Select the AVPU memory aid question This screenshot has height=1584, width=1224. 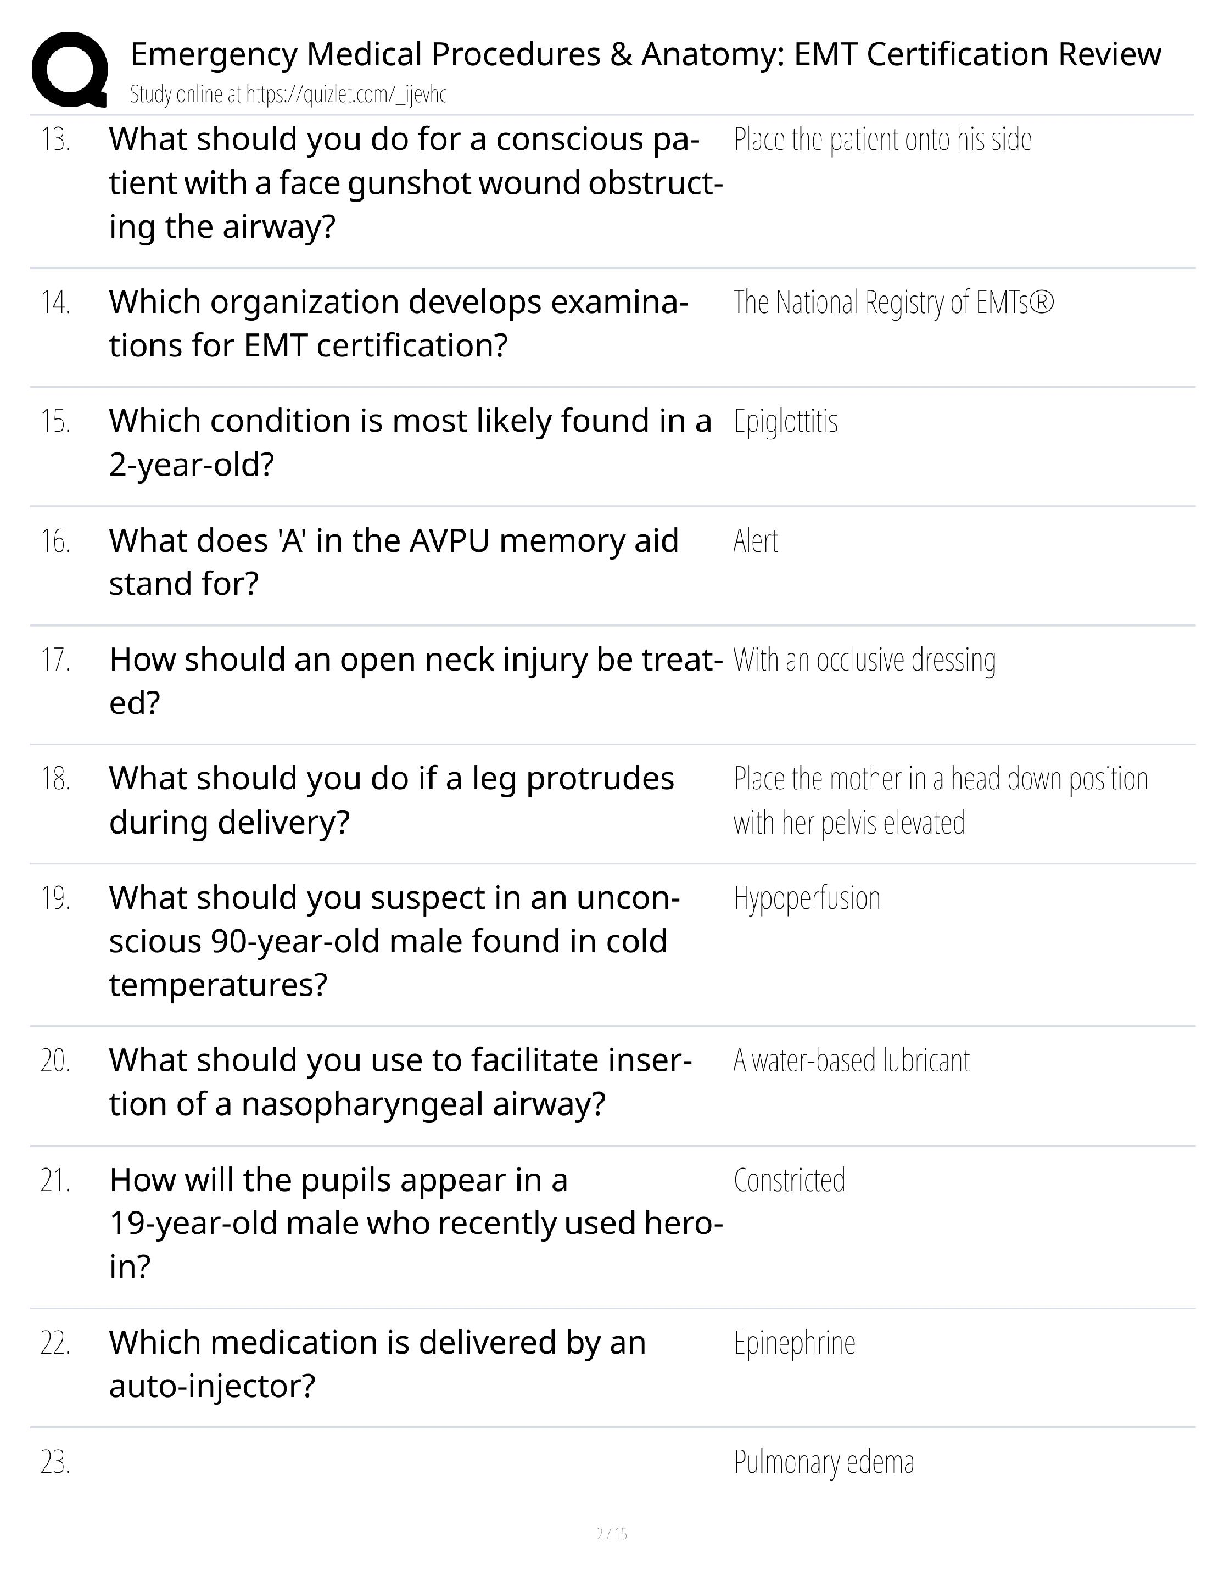[x=393, y=562]
